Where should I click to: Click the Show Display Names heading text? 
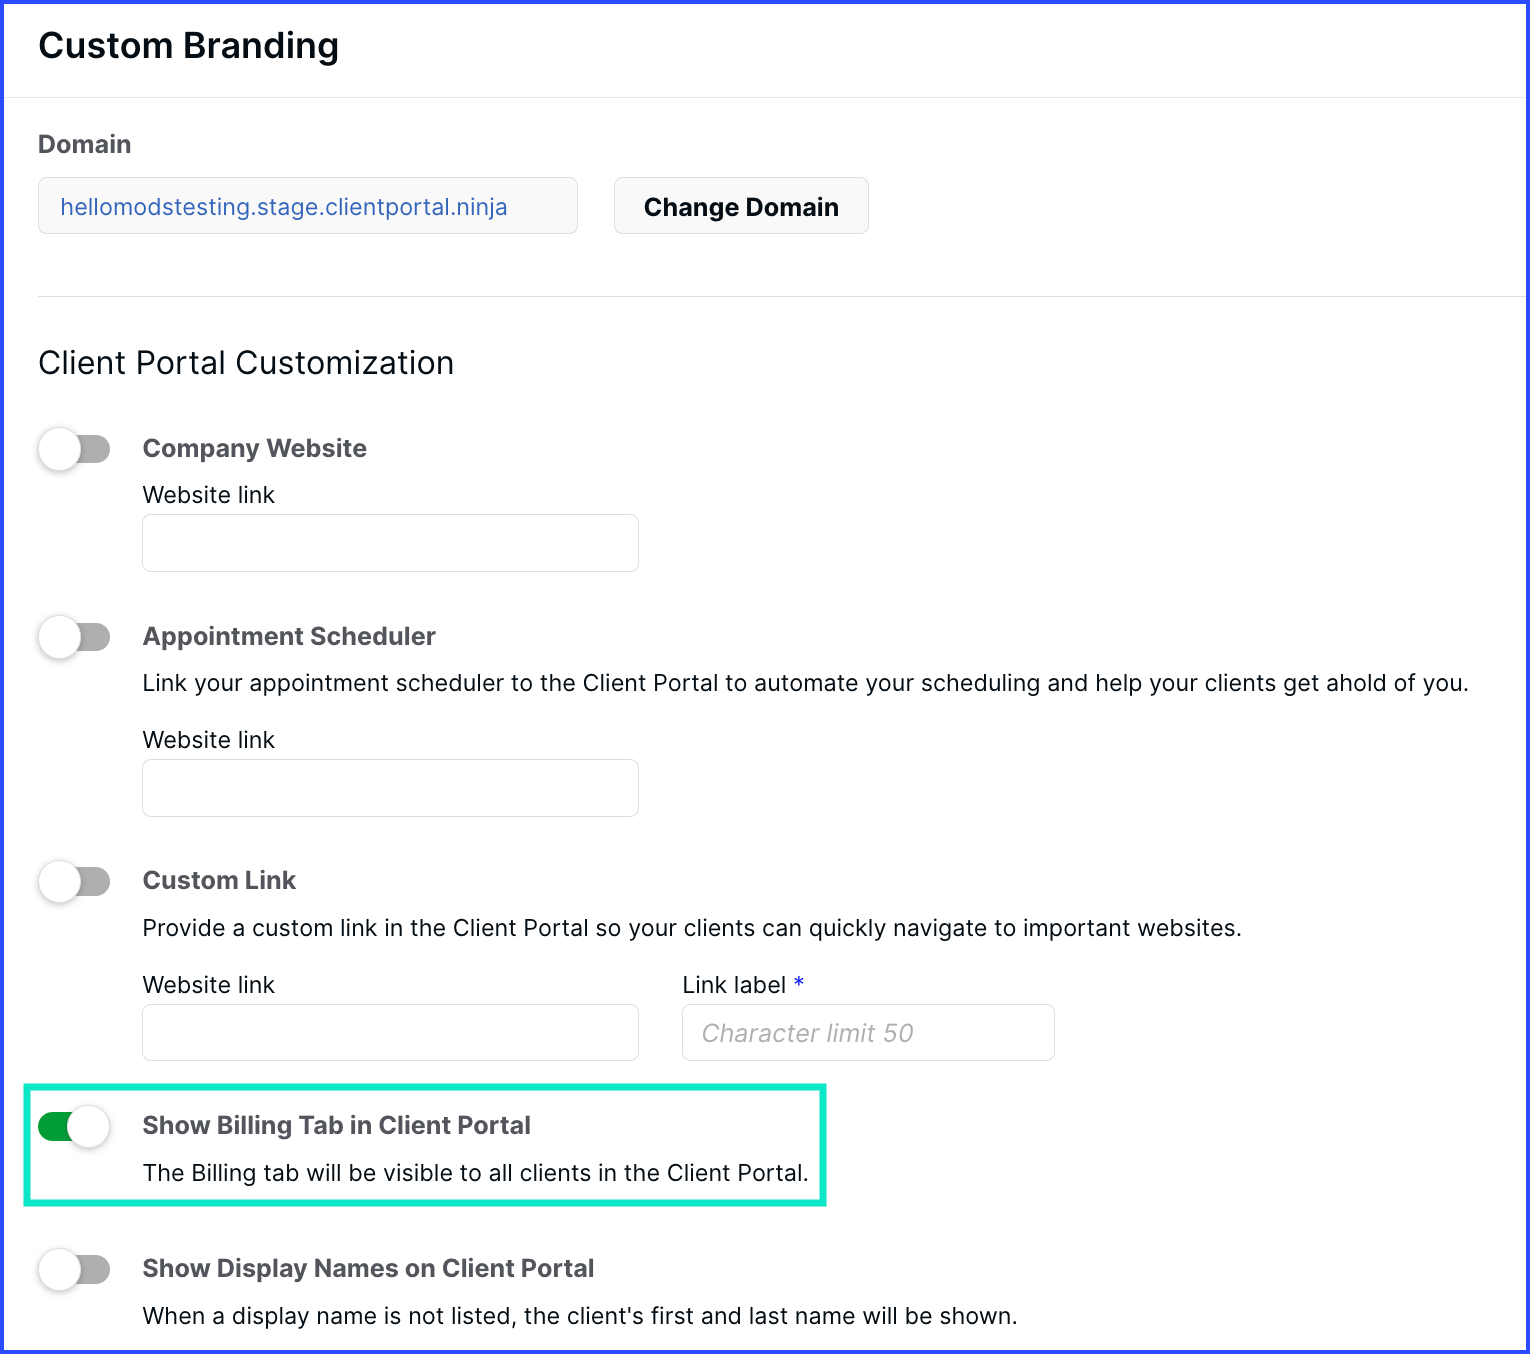tap(368, 1268)
